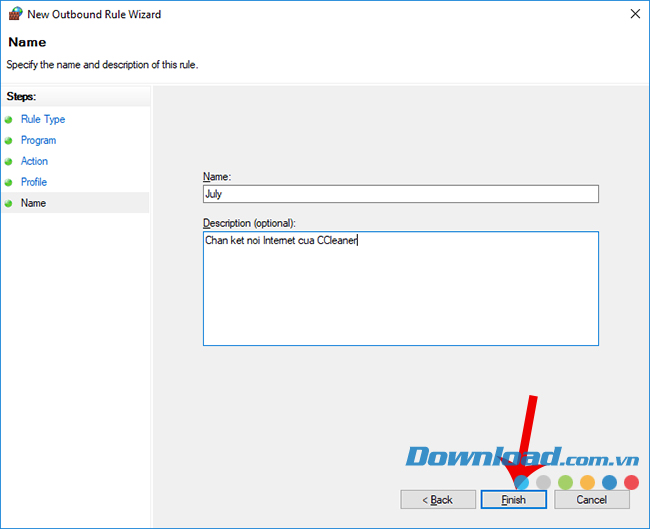Close the New Outbound Rule Wizard window
Screen dimensions: 650x529
click(635, 14)
